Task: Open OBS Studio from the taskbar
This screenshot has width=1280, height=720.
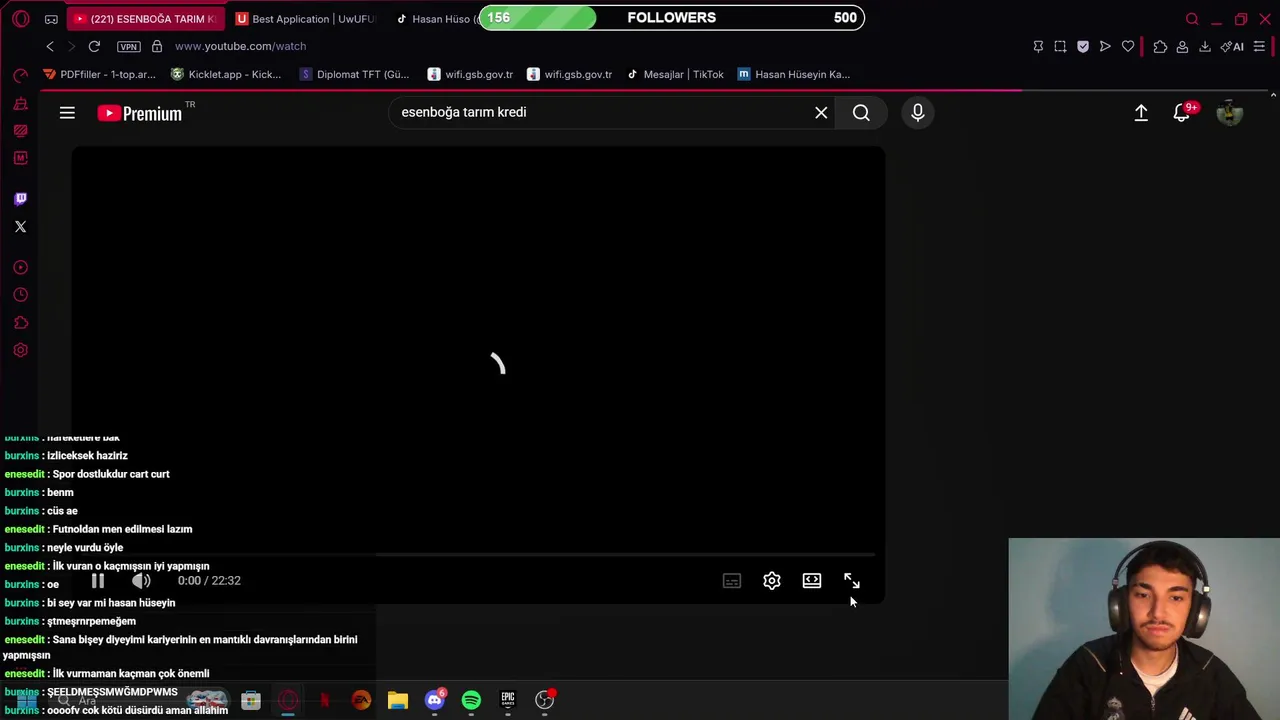Action: pyautogui.click(x=545, y=700)
